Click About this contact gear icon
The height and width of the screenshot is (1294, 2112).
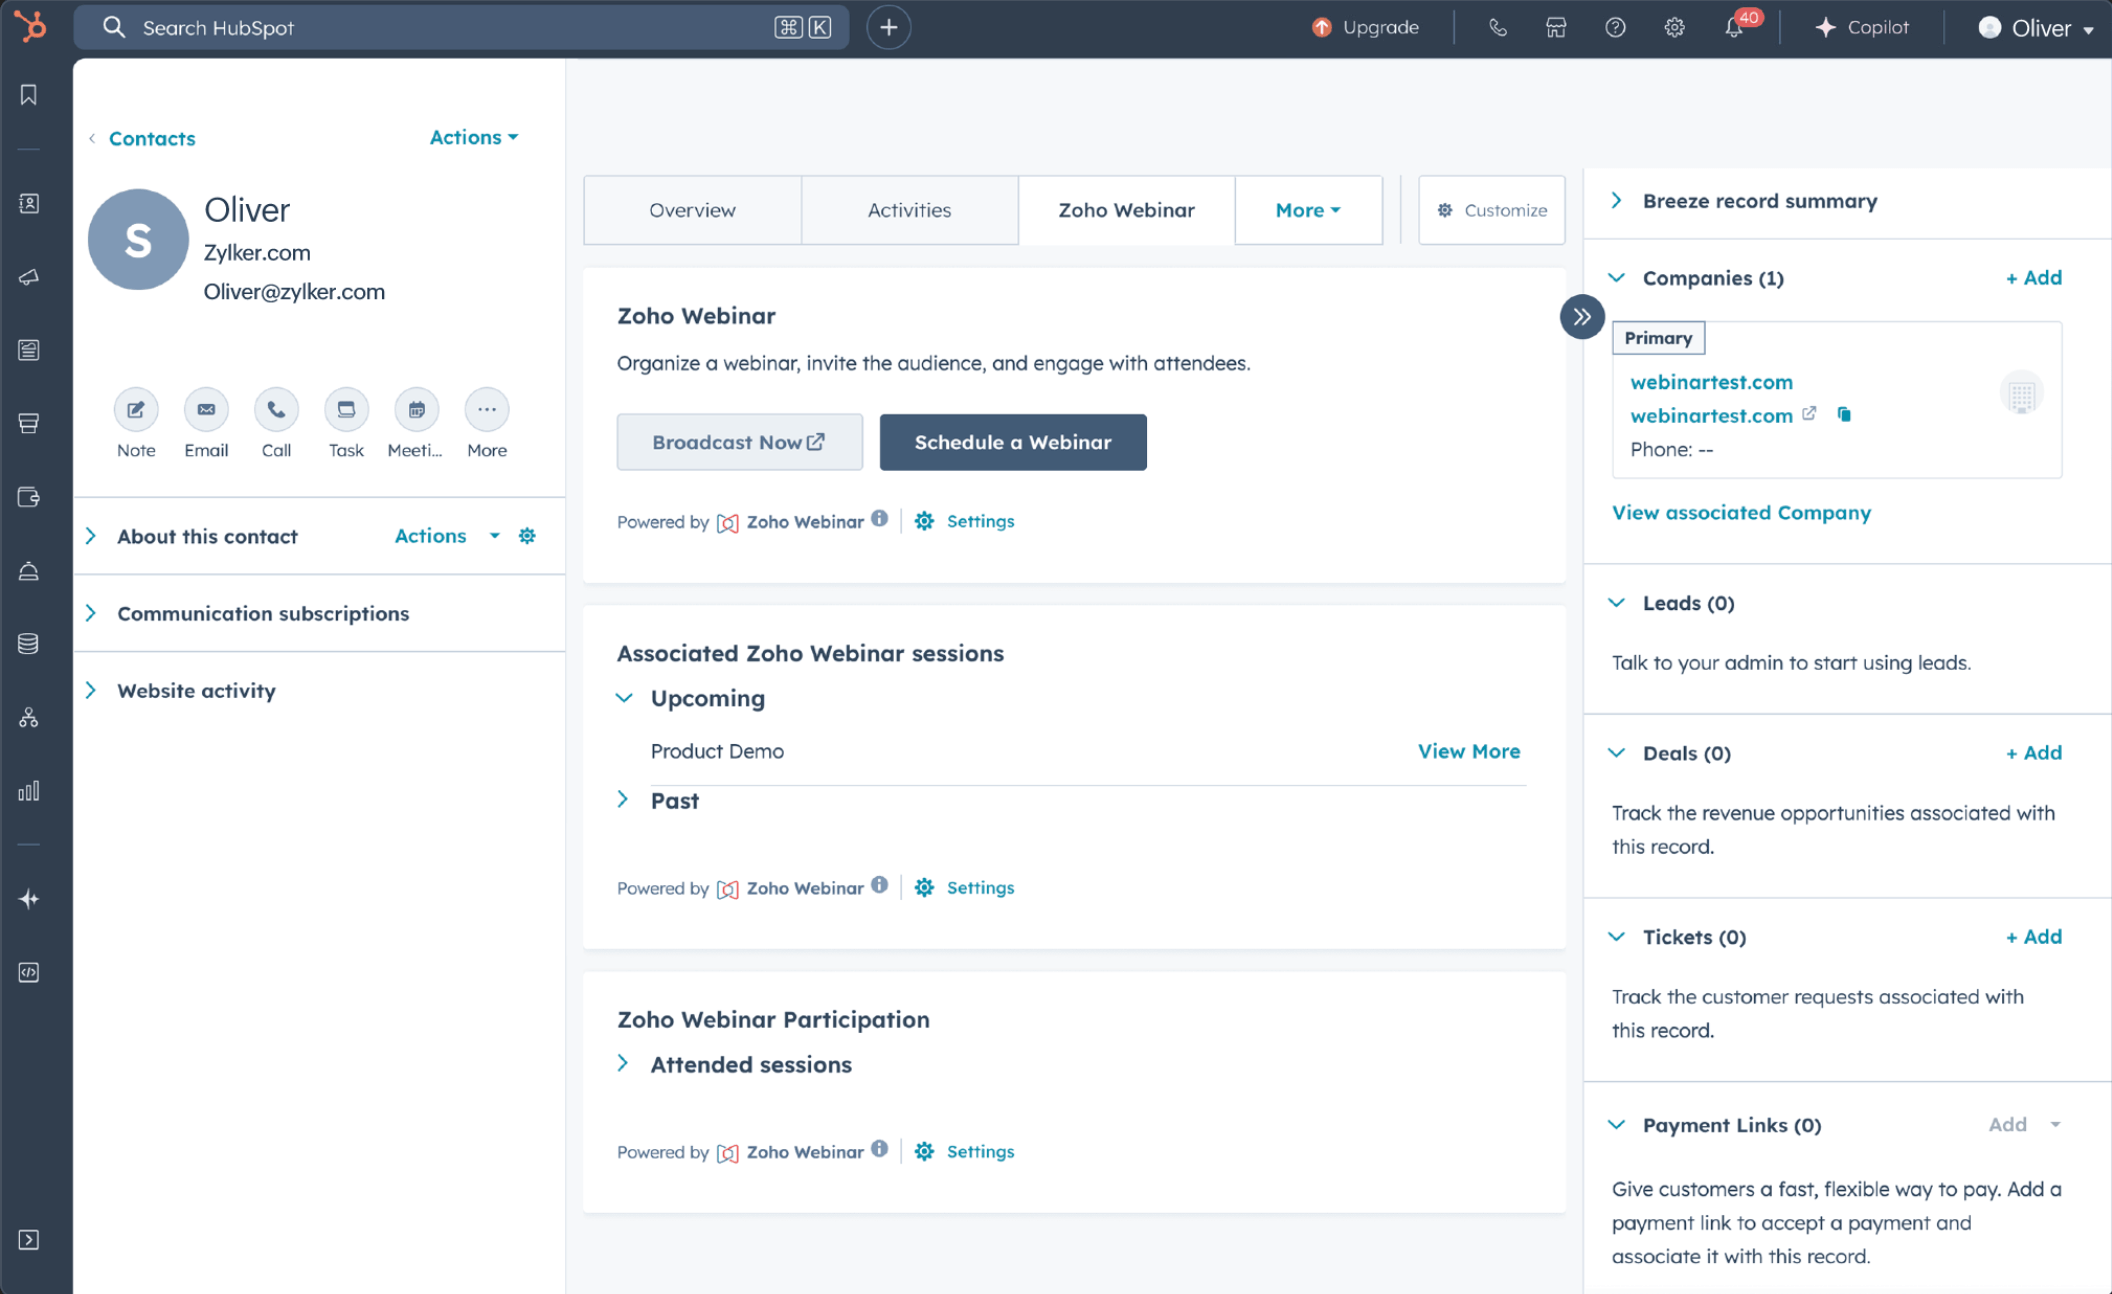pos(527,536)
